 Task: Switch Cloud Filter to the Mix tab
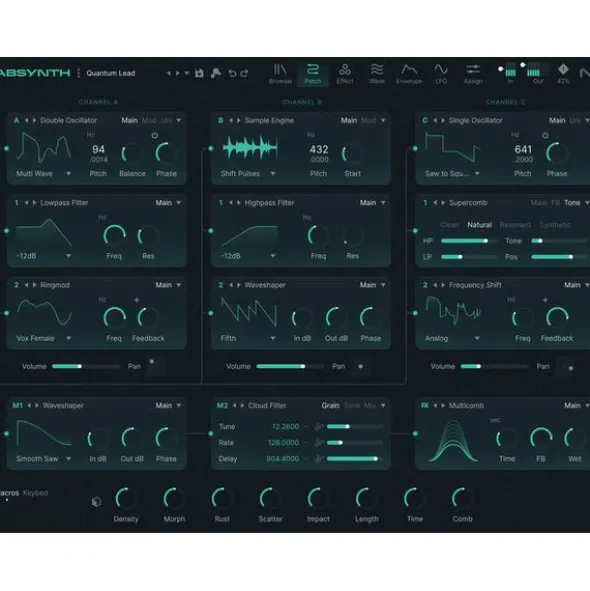370,406
